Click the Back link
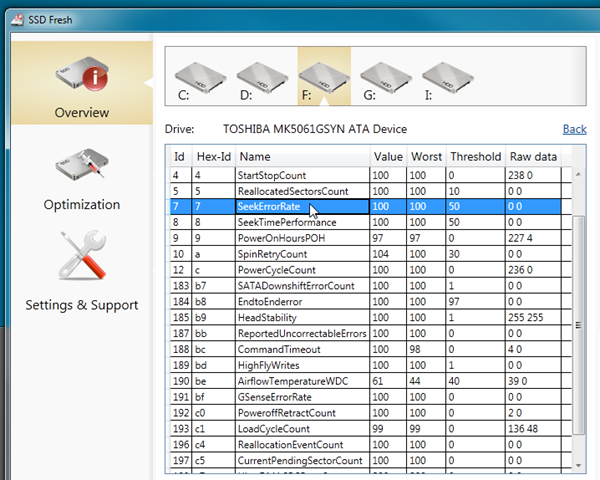 [x=574, y=129]
